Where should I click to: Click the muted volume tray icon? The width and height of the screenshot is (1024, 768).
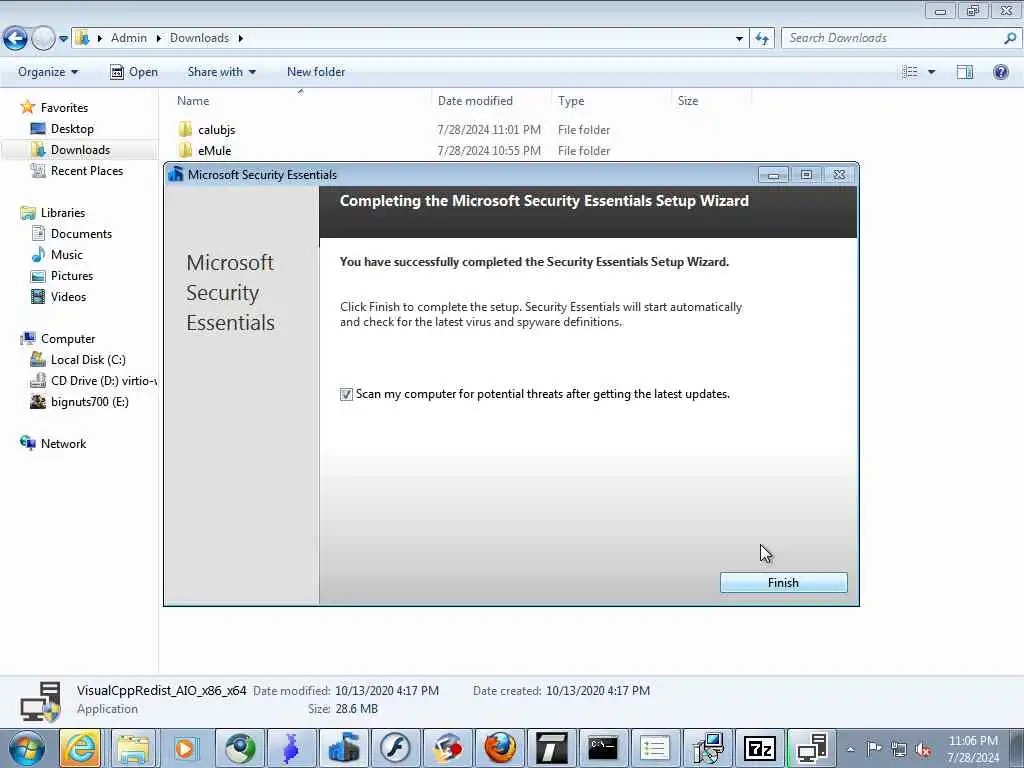point(923,749)
